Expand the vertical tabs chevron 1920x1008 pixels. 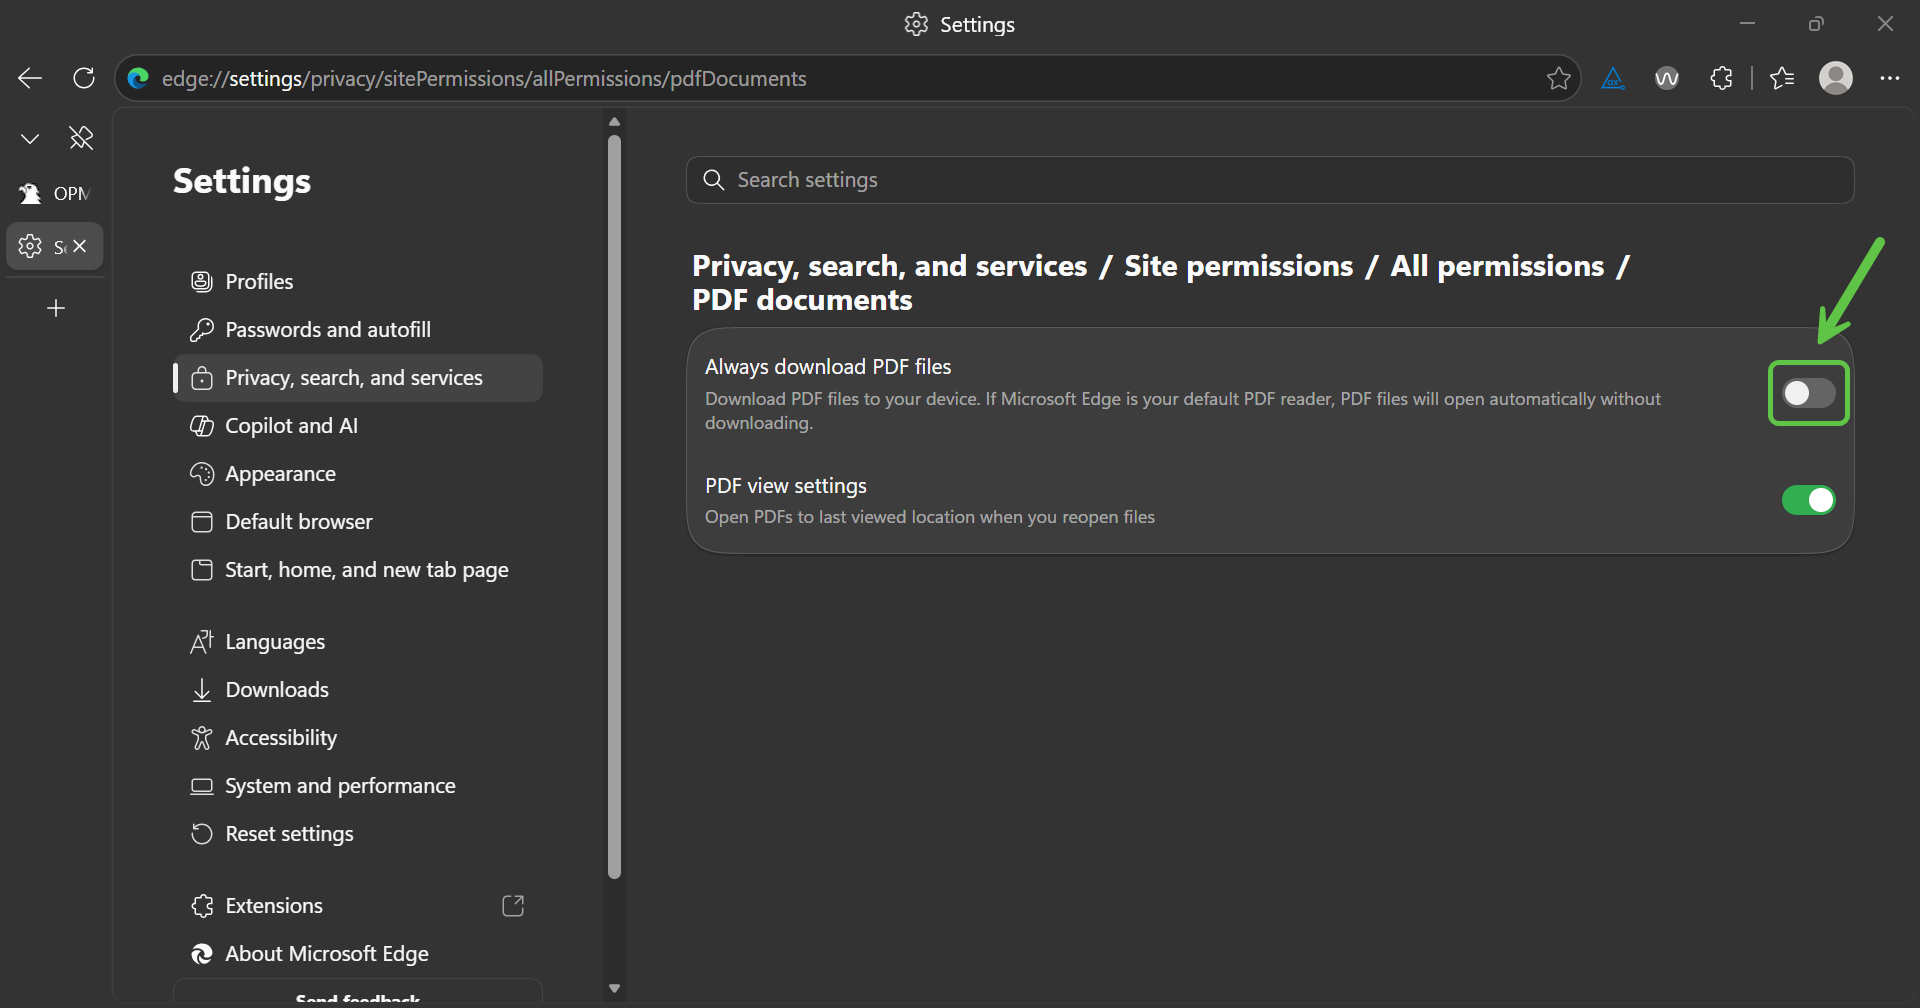30,138
